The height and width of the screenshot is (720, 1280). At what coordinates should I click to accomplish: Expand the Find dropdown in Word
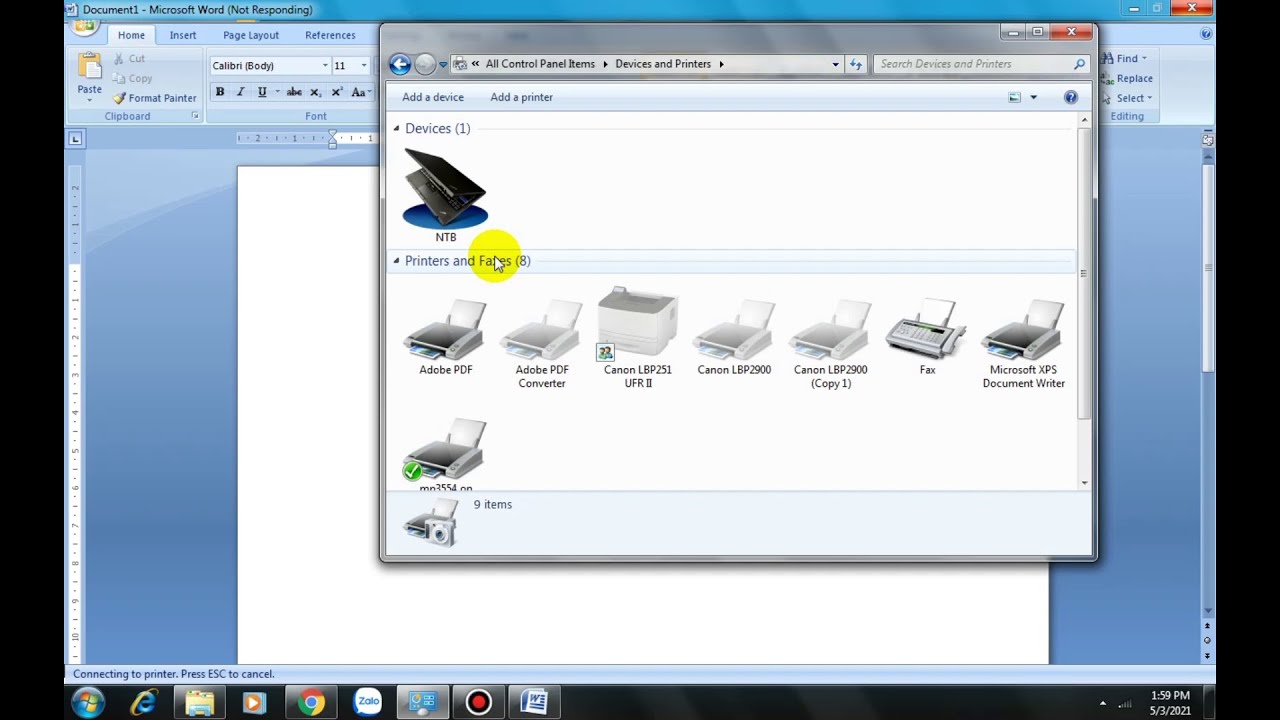pyautogui.click(x=1144, y=59)
